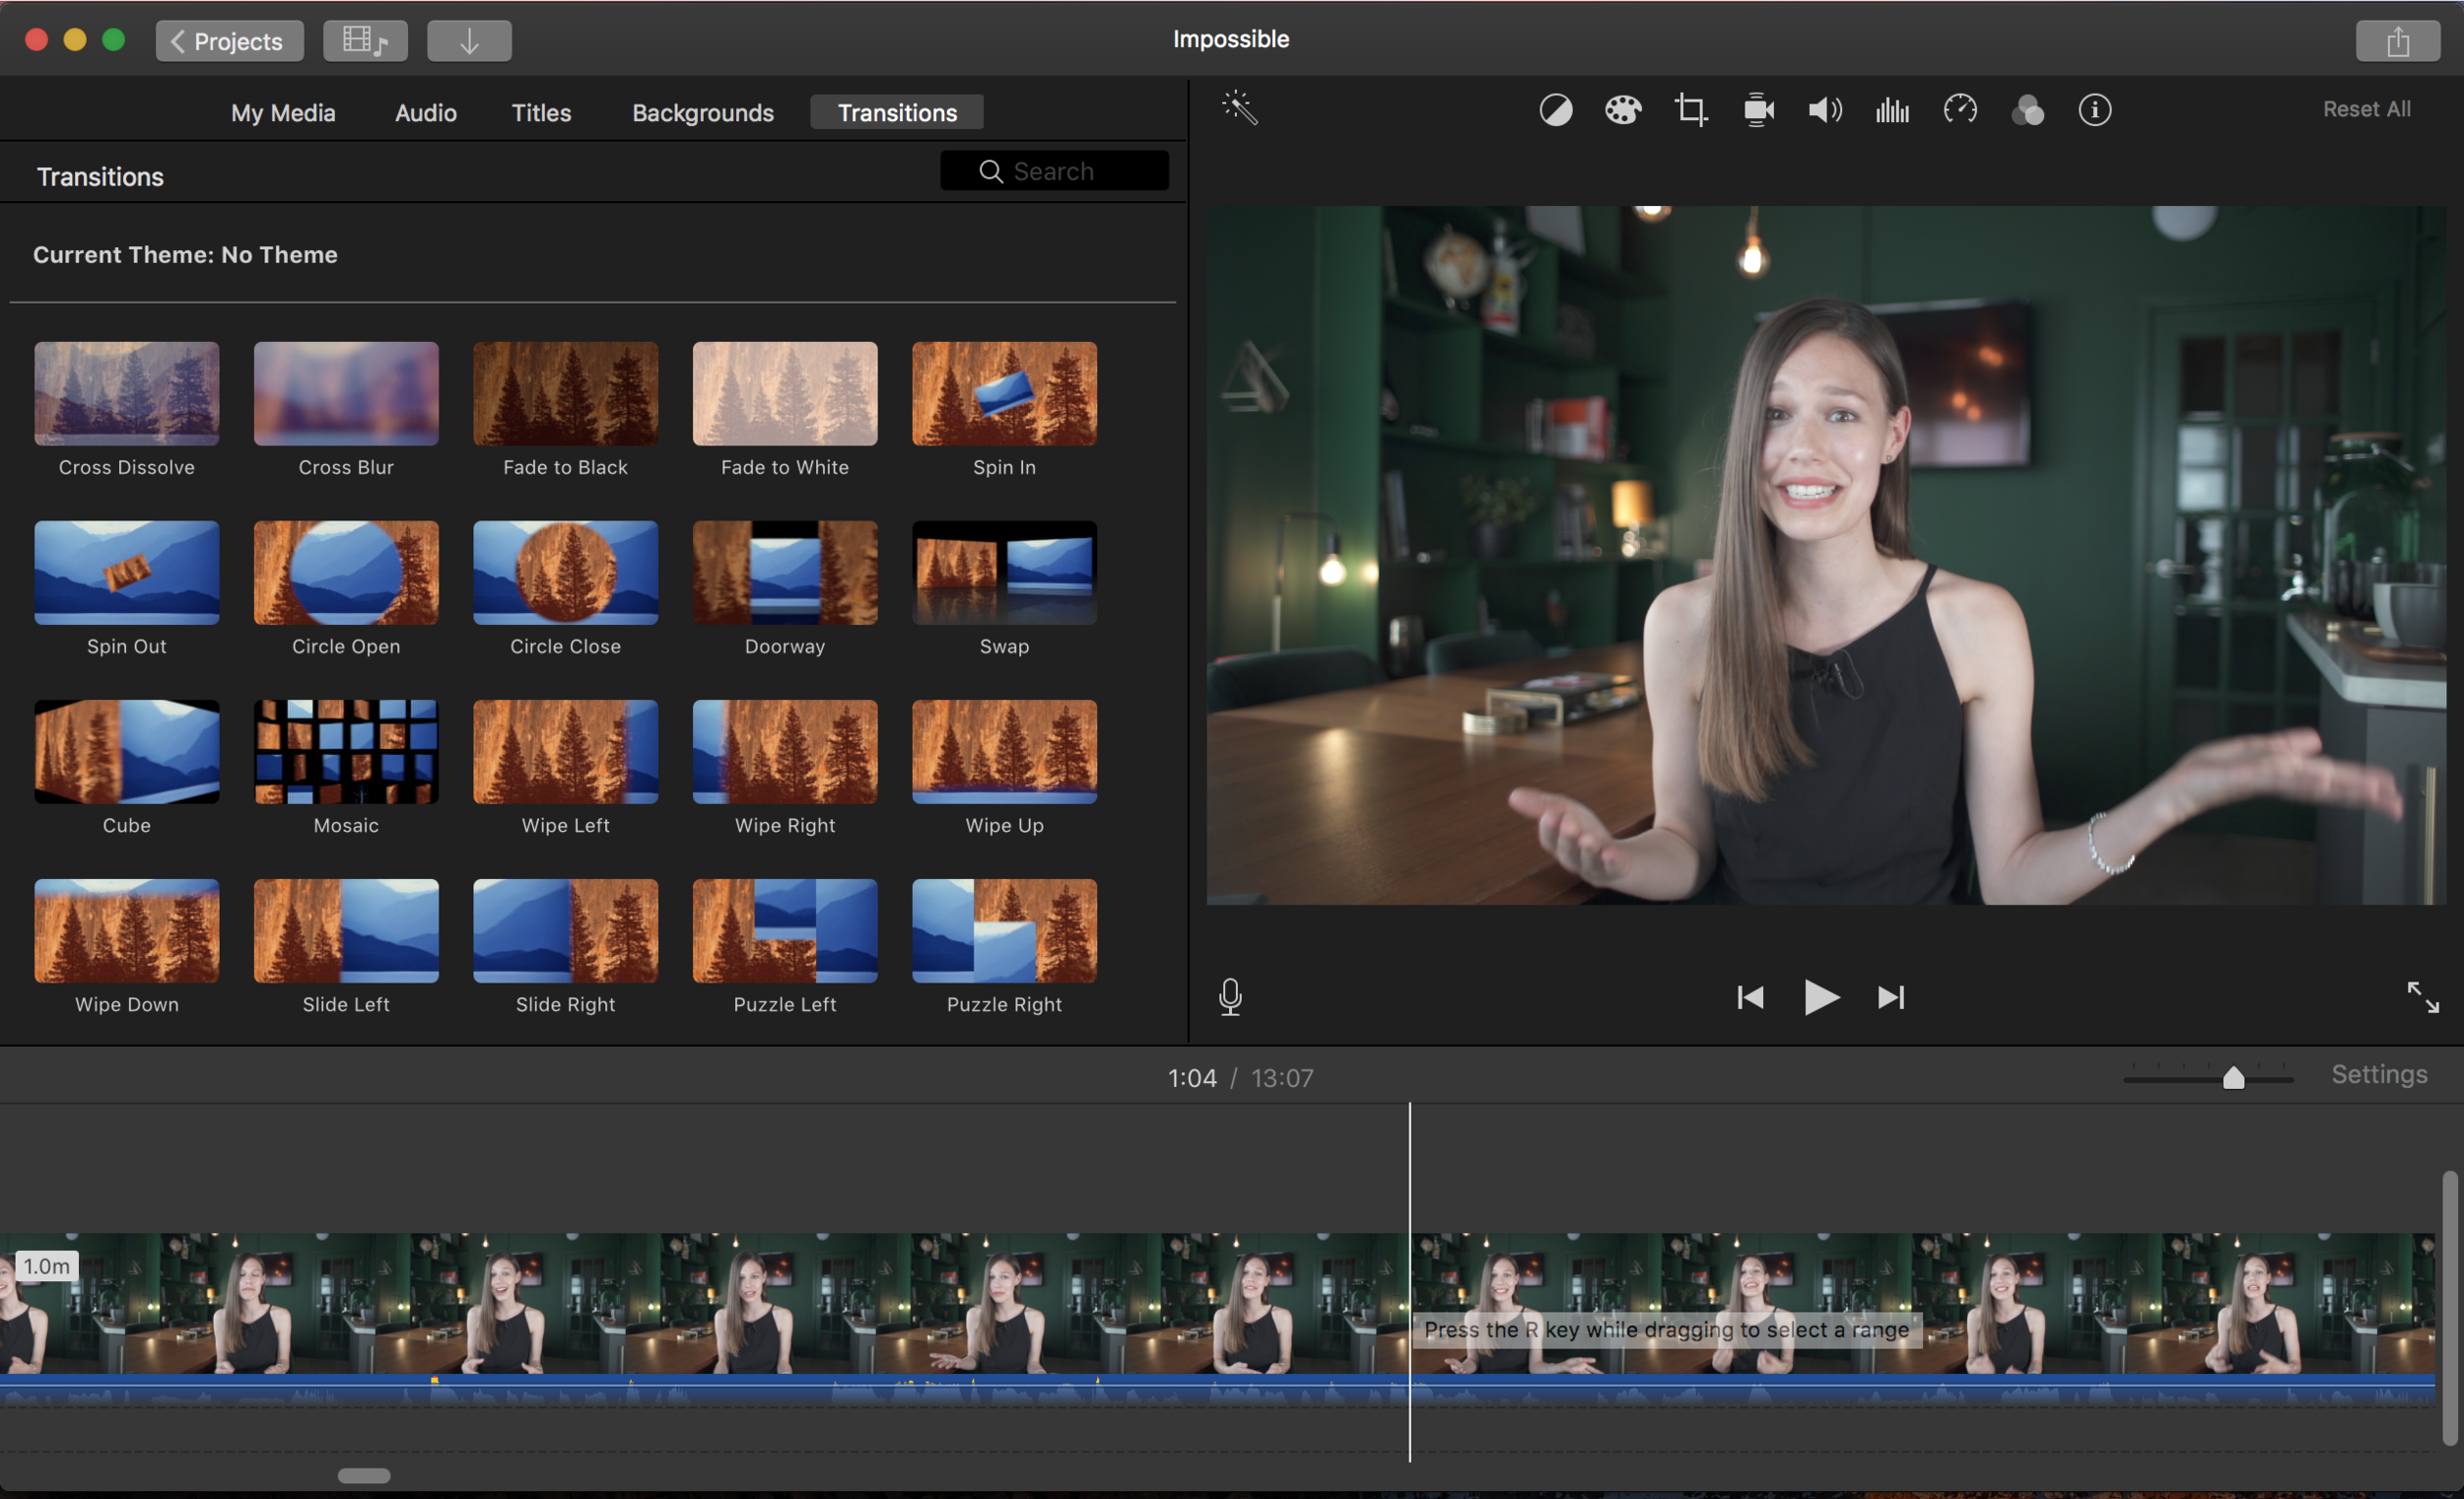Click the share export icon
The height and width of the screenshot is (1499, 2464).
2397,41
